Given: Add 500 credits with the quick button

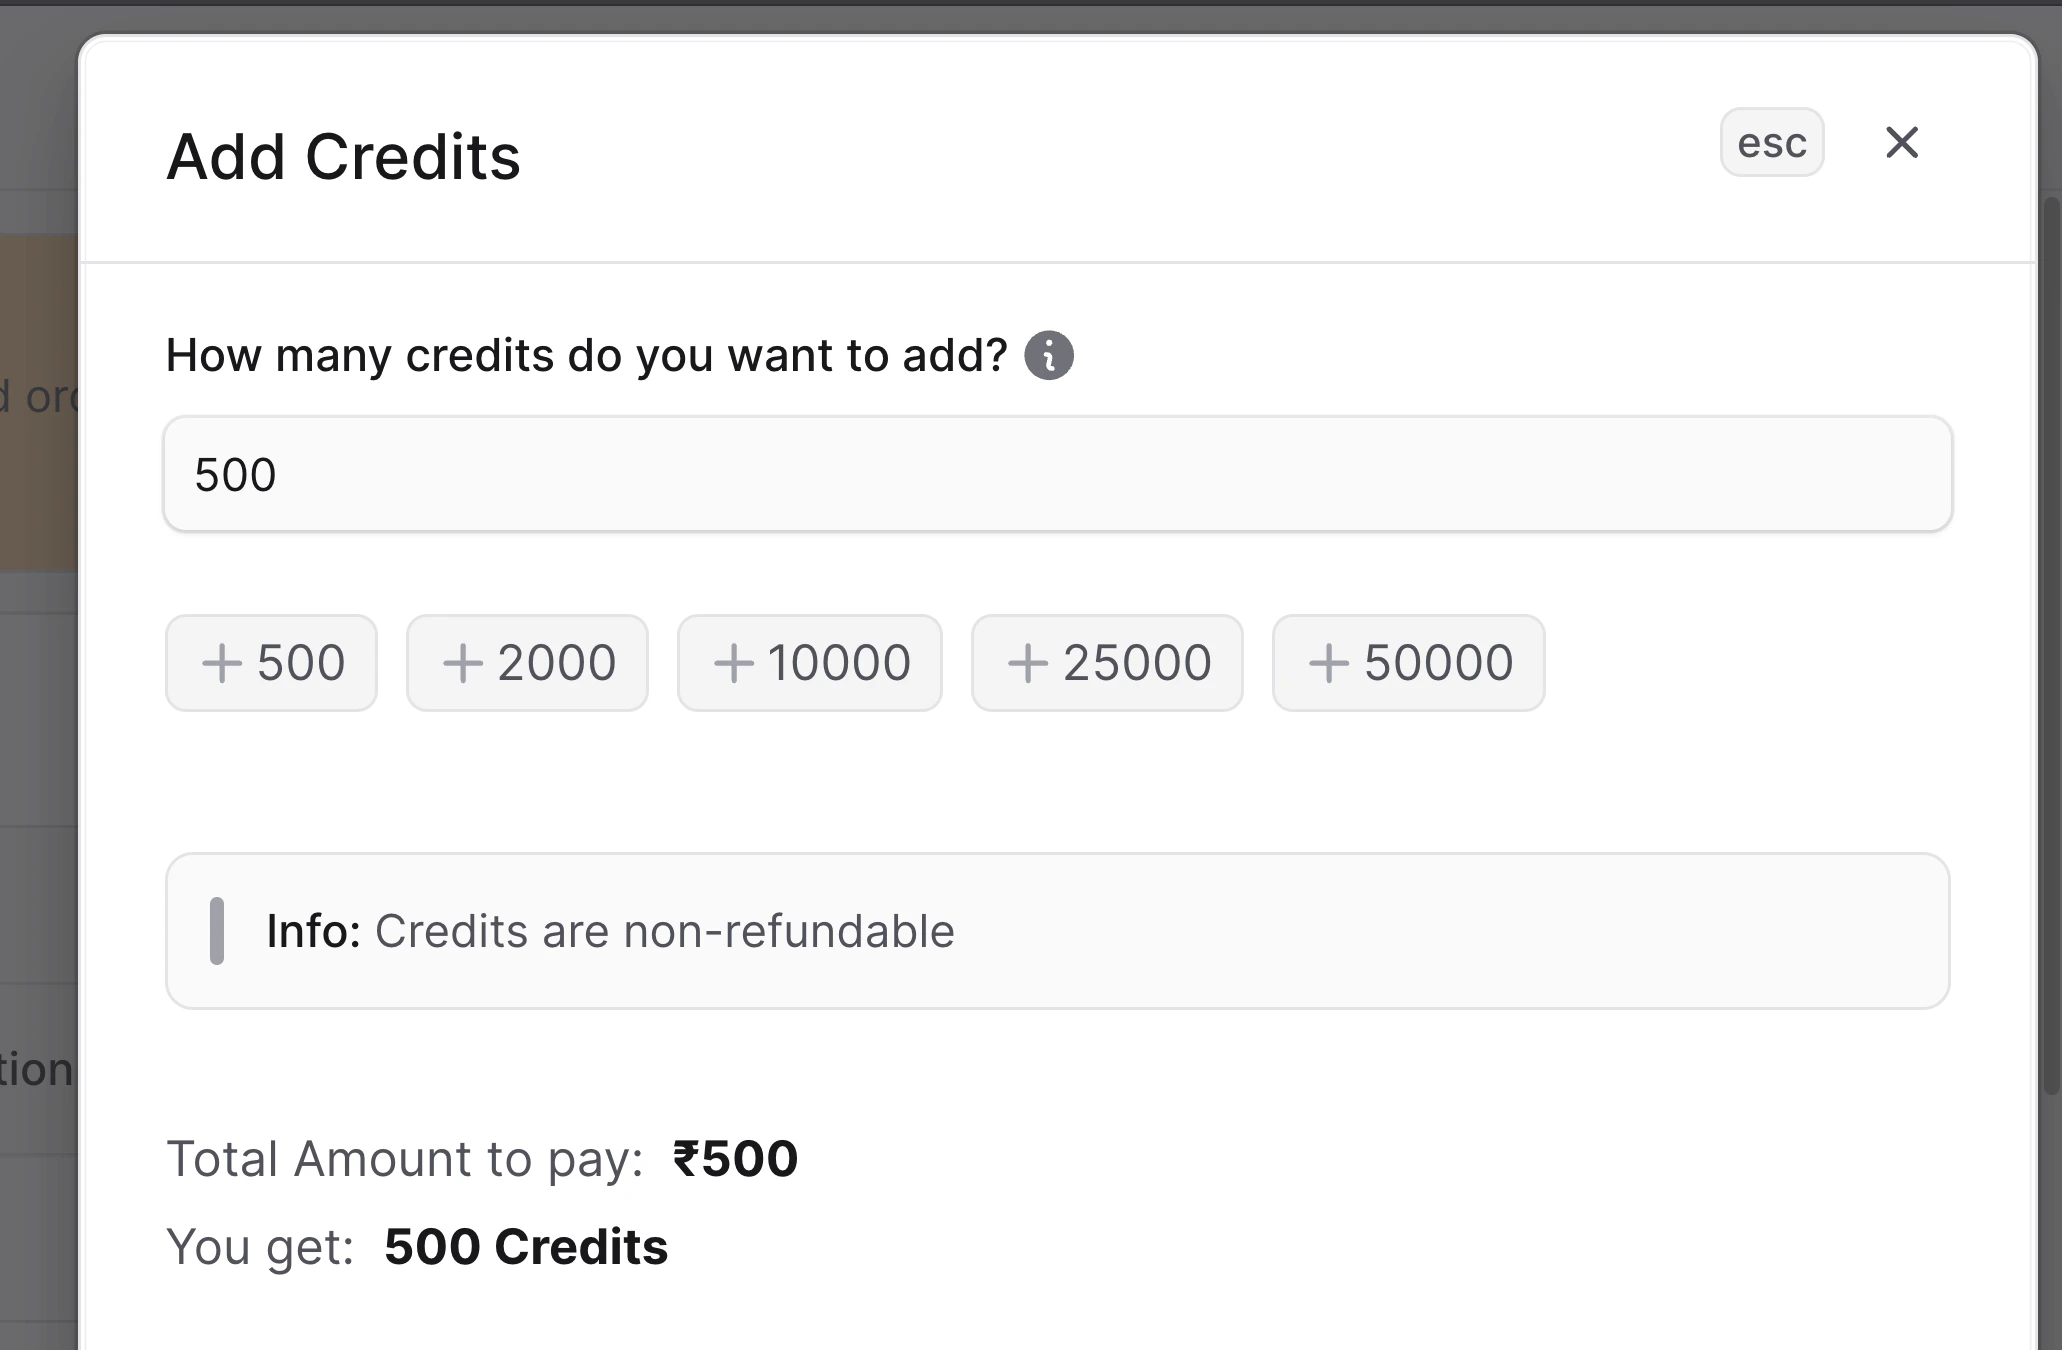Looking at the screenshot, I should (271, 662).
